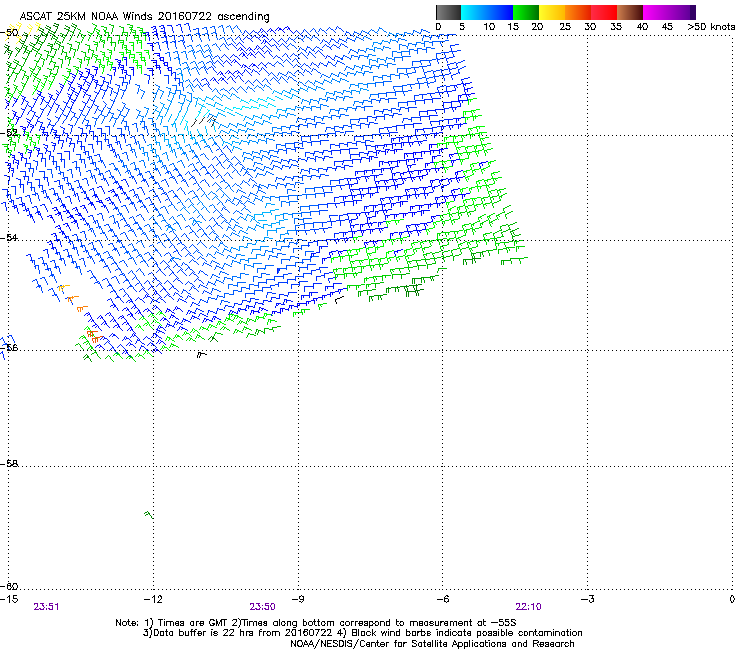Click the purple '23:51' time label
Viewport: 740px width, 650px height.
point(46,607)
